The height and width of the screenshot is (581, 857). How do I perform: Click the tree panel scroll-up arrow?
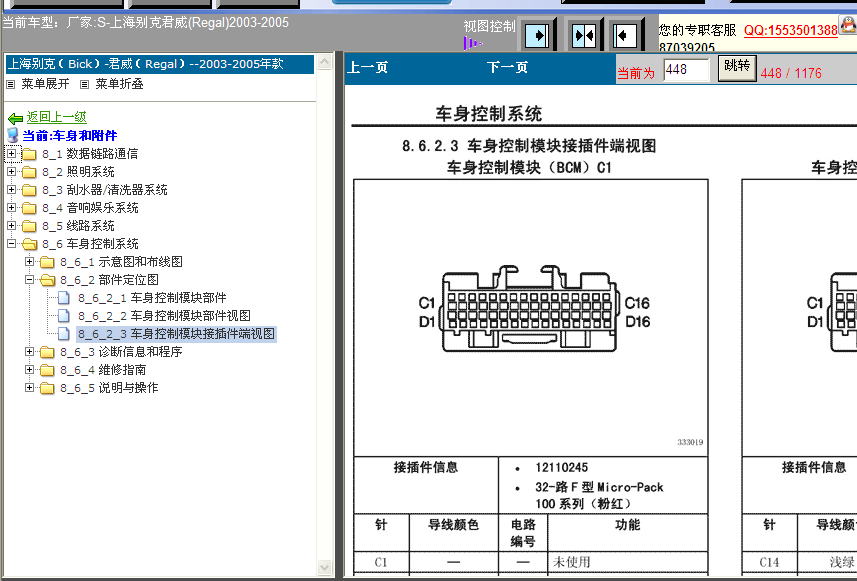coord(325,61)
